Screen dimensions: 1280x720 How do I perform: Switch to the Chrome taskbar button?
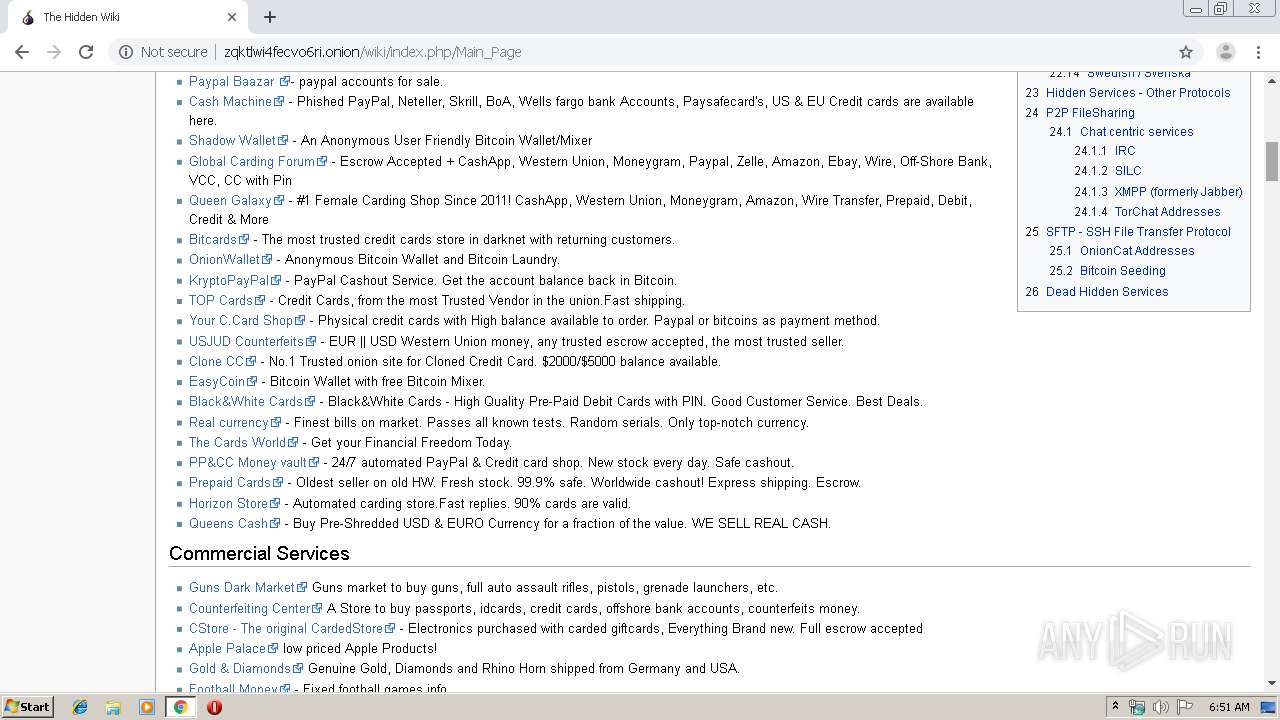click(180, 707)
